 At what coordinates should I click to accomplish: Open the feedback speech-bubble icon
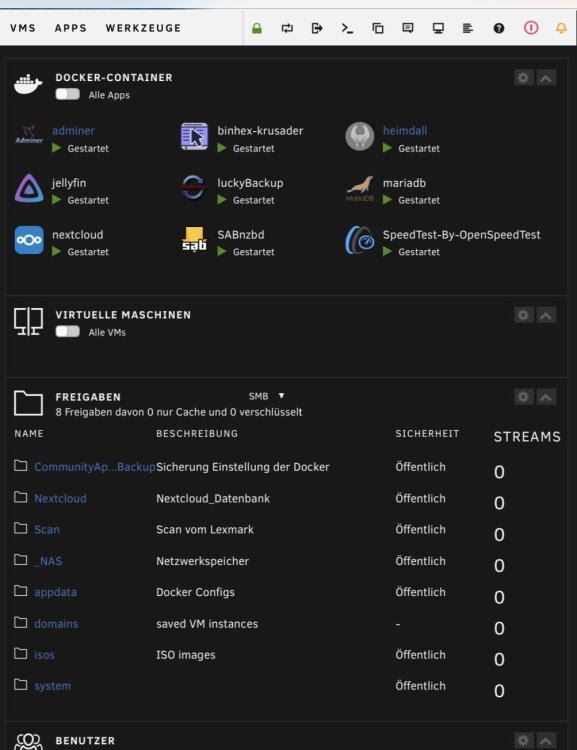(x=408, y=28)
